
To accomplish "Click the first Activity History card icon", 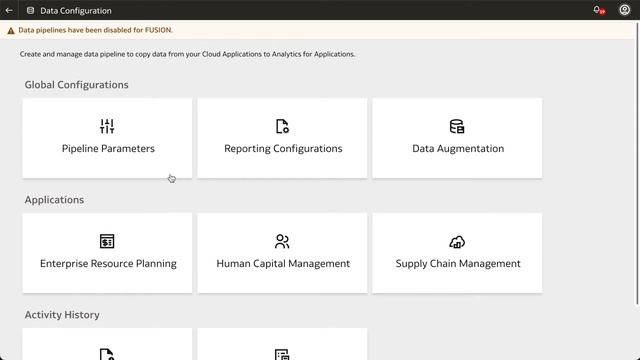I will 107,354.
